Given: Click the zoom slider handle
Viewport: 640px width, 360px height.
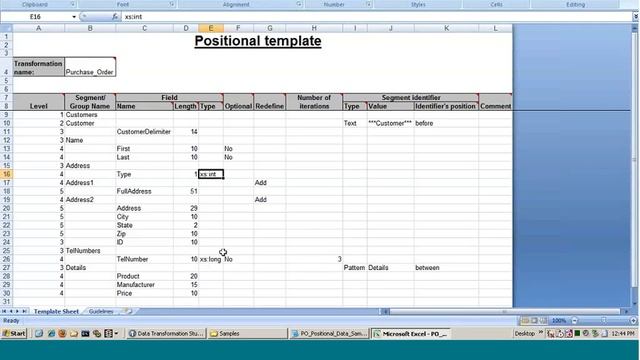Looking at the screenshot, I should [x=604, y=321].
